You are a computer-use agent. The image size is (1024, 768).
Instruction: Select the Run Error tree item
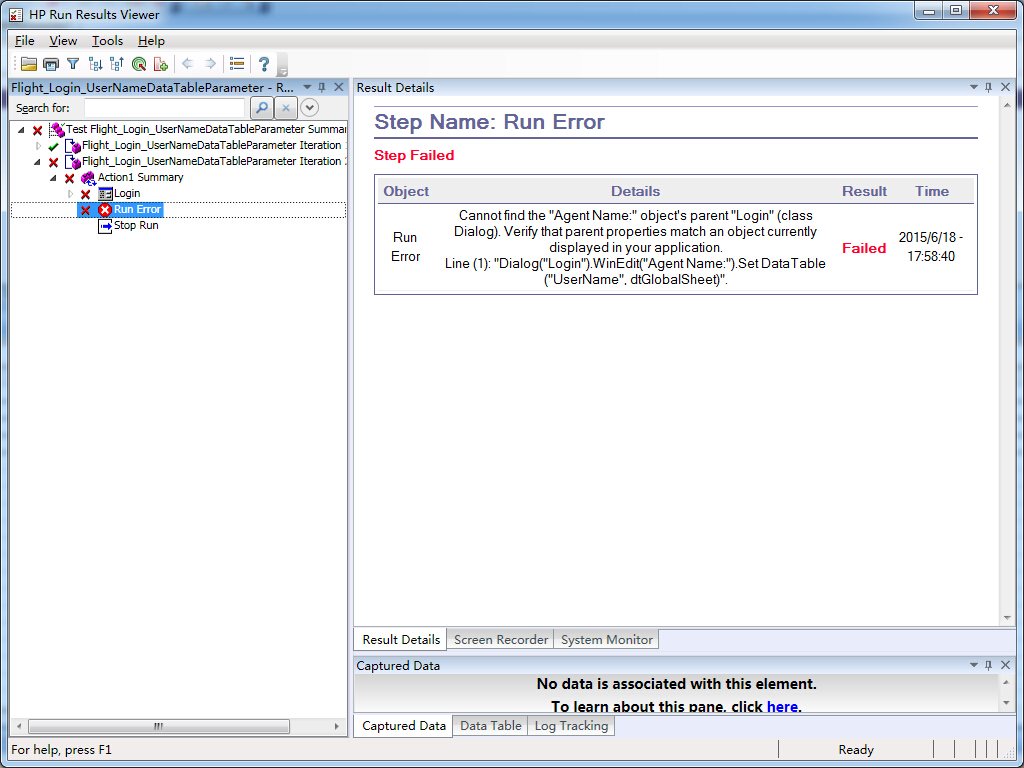[x=137, y=210]
